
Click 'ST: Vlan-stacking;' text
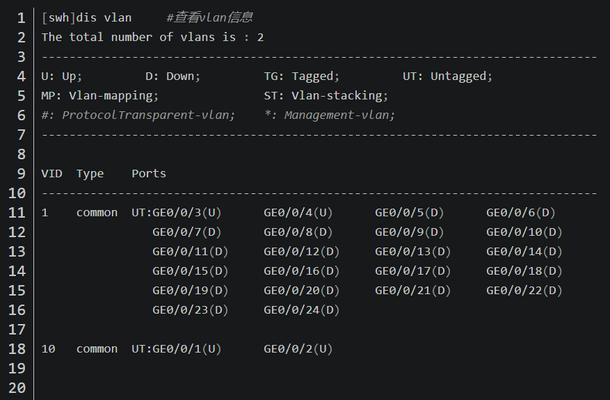click(x=326, y=96)
